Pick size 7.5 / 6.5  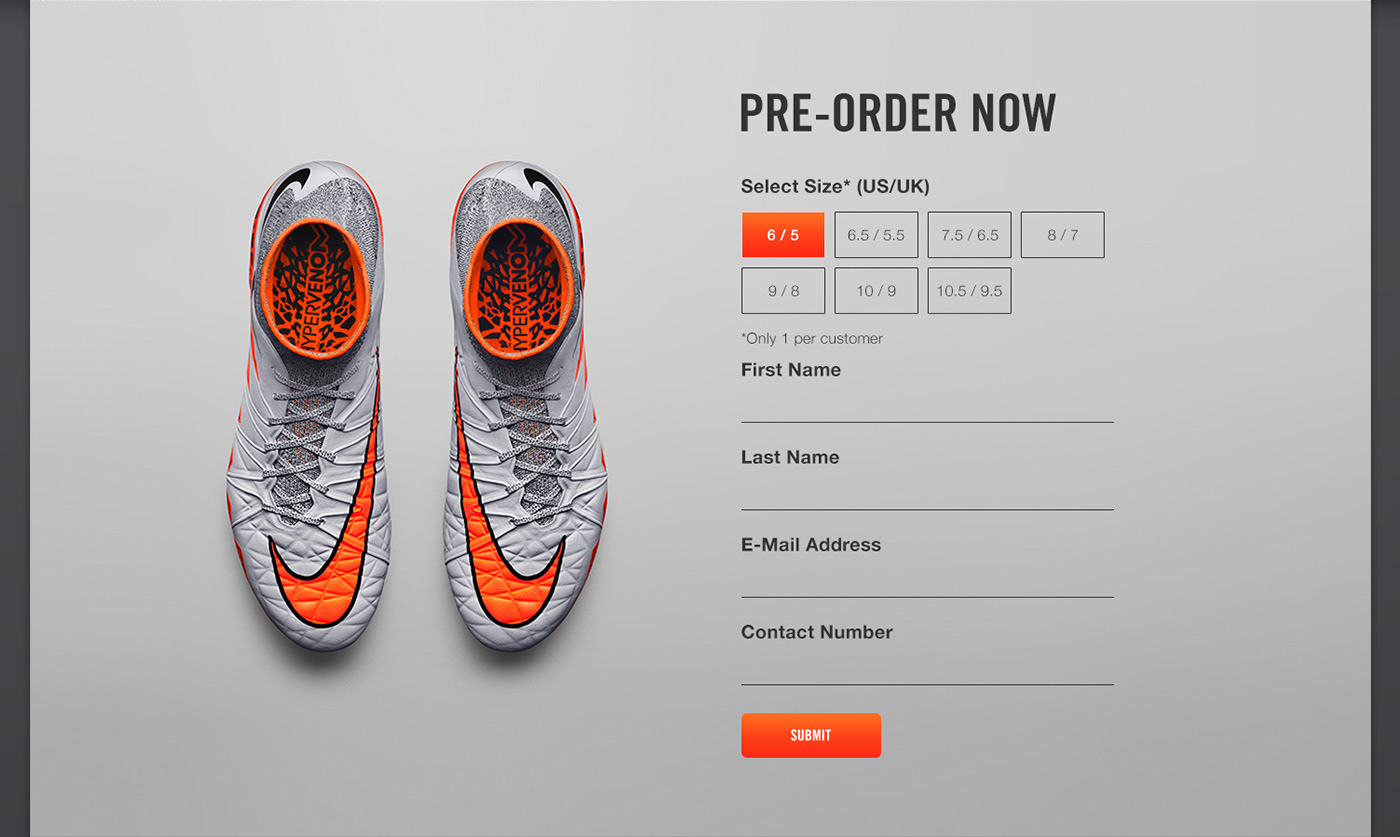click(x=969, y=235)
